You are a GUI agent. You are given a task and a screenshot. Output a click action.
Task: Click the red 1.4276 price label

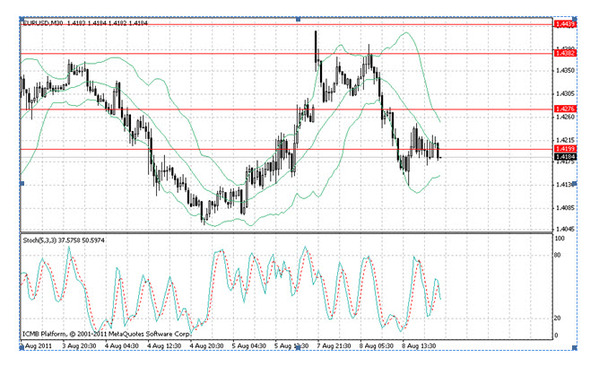pos(565,109)
